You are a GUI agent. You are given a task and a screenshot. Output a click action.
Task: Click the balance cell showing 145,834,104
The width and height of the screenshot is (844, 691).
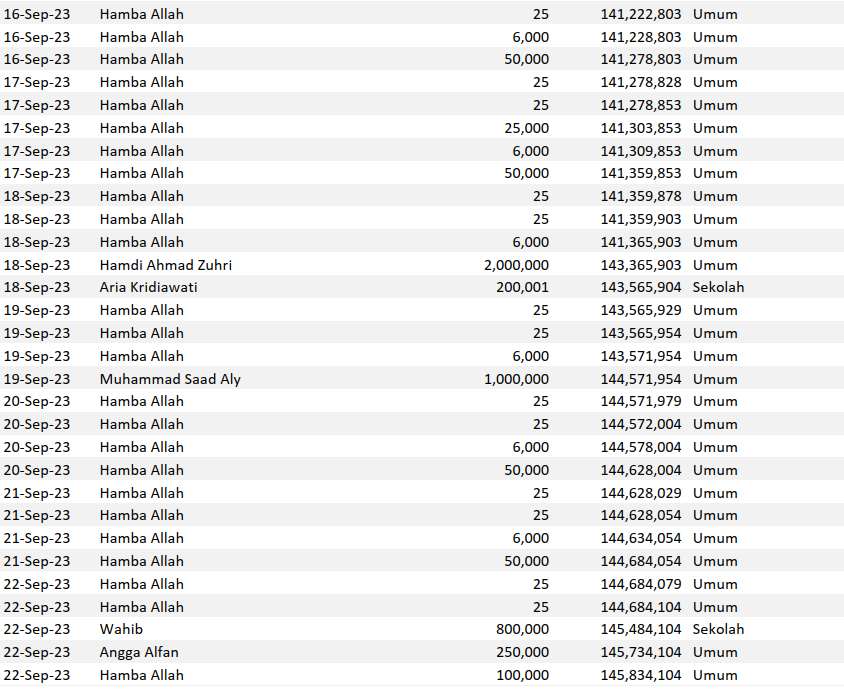point(641,675)
